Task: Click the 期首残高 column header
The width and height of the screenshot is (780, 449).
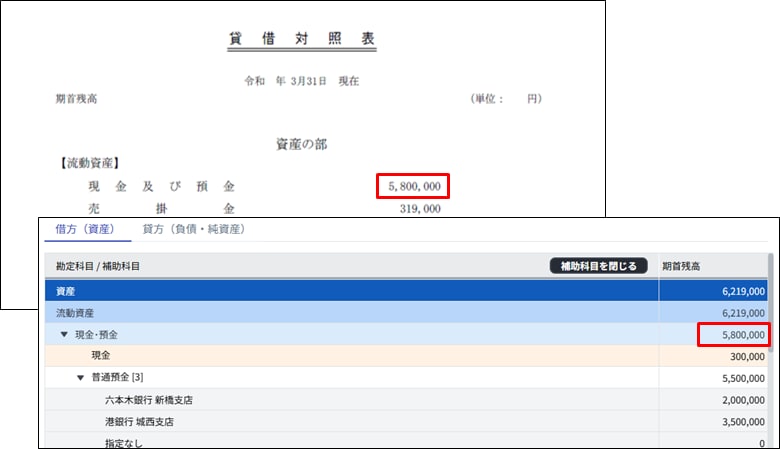Action: pyautogui.click(x=682, y=266)
